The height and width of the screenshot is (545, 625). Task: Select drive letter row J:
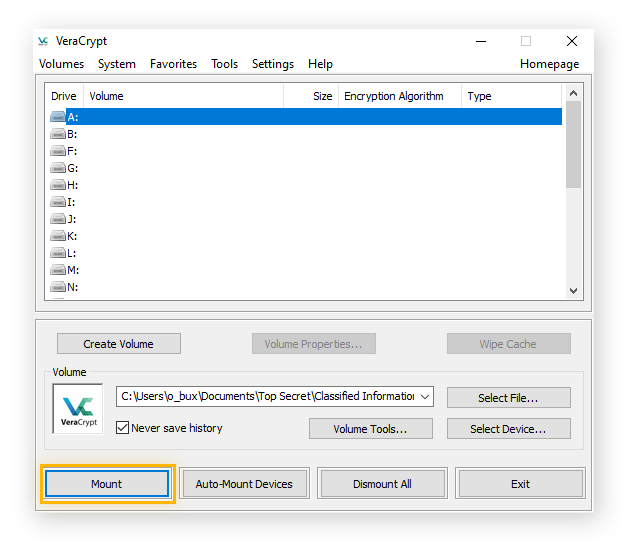coord(306,219)
